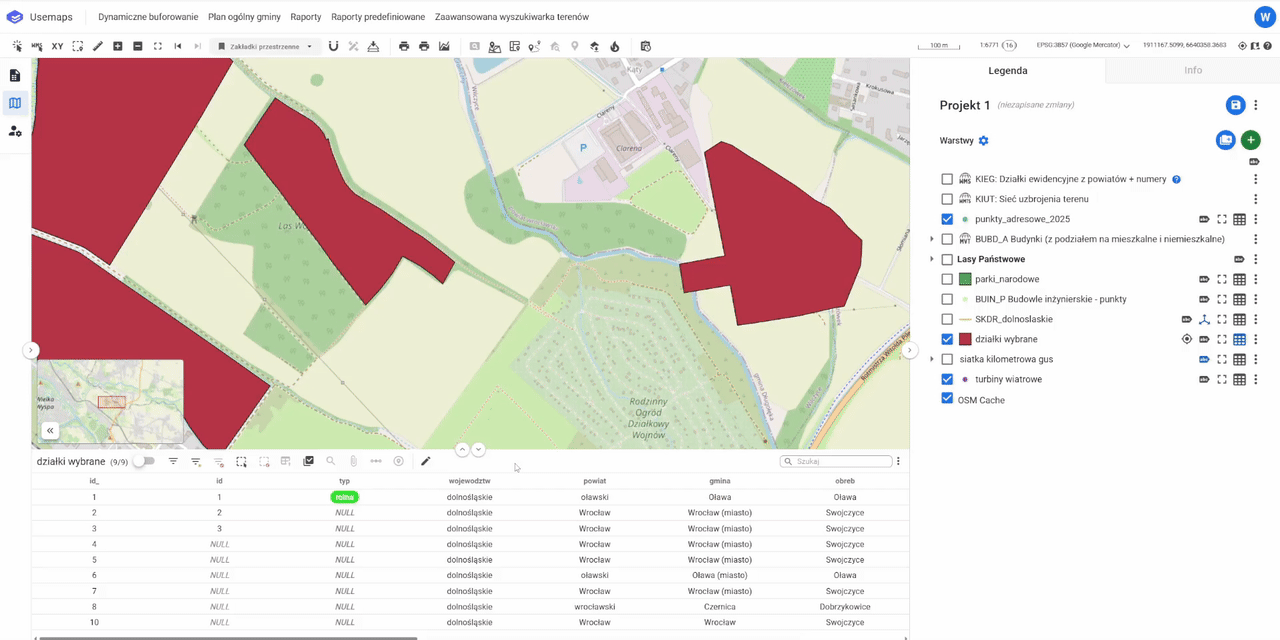Viewport: 1280px width, 640px height.
Task: Click pencil edit icon in table toolbar
Action: 425,461
